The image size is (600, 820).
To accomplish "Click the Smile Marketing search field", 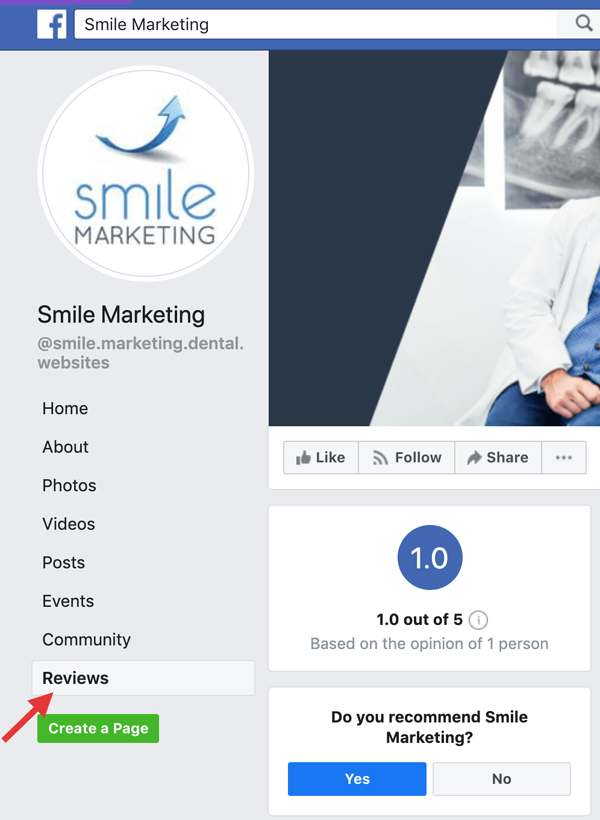I will pos(315,24).
